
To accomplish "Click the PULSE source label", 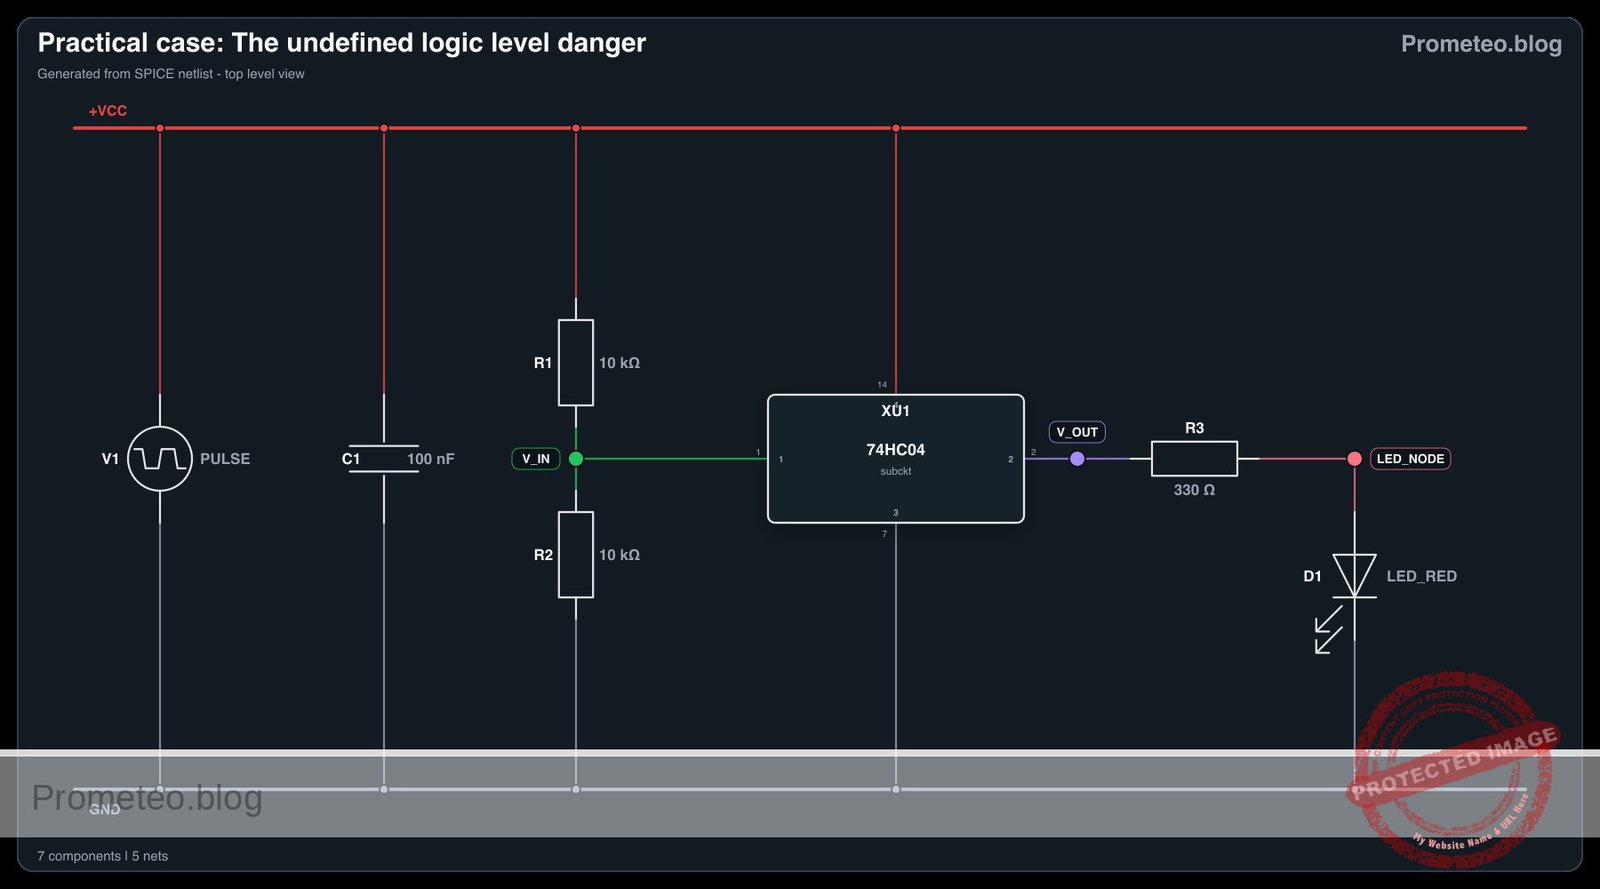I will pyautogui.click(x=225, y=459).
